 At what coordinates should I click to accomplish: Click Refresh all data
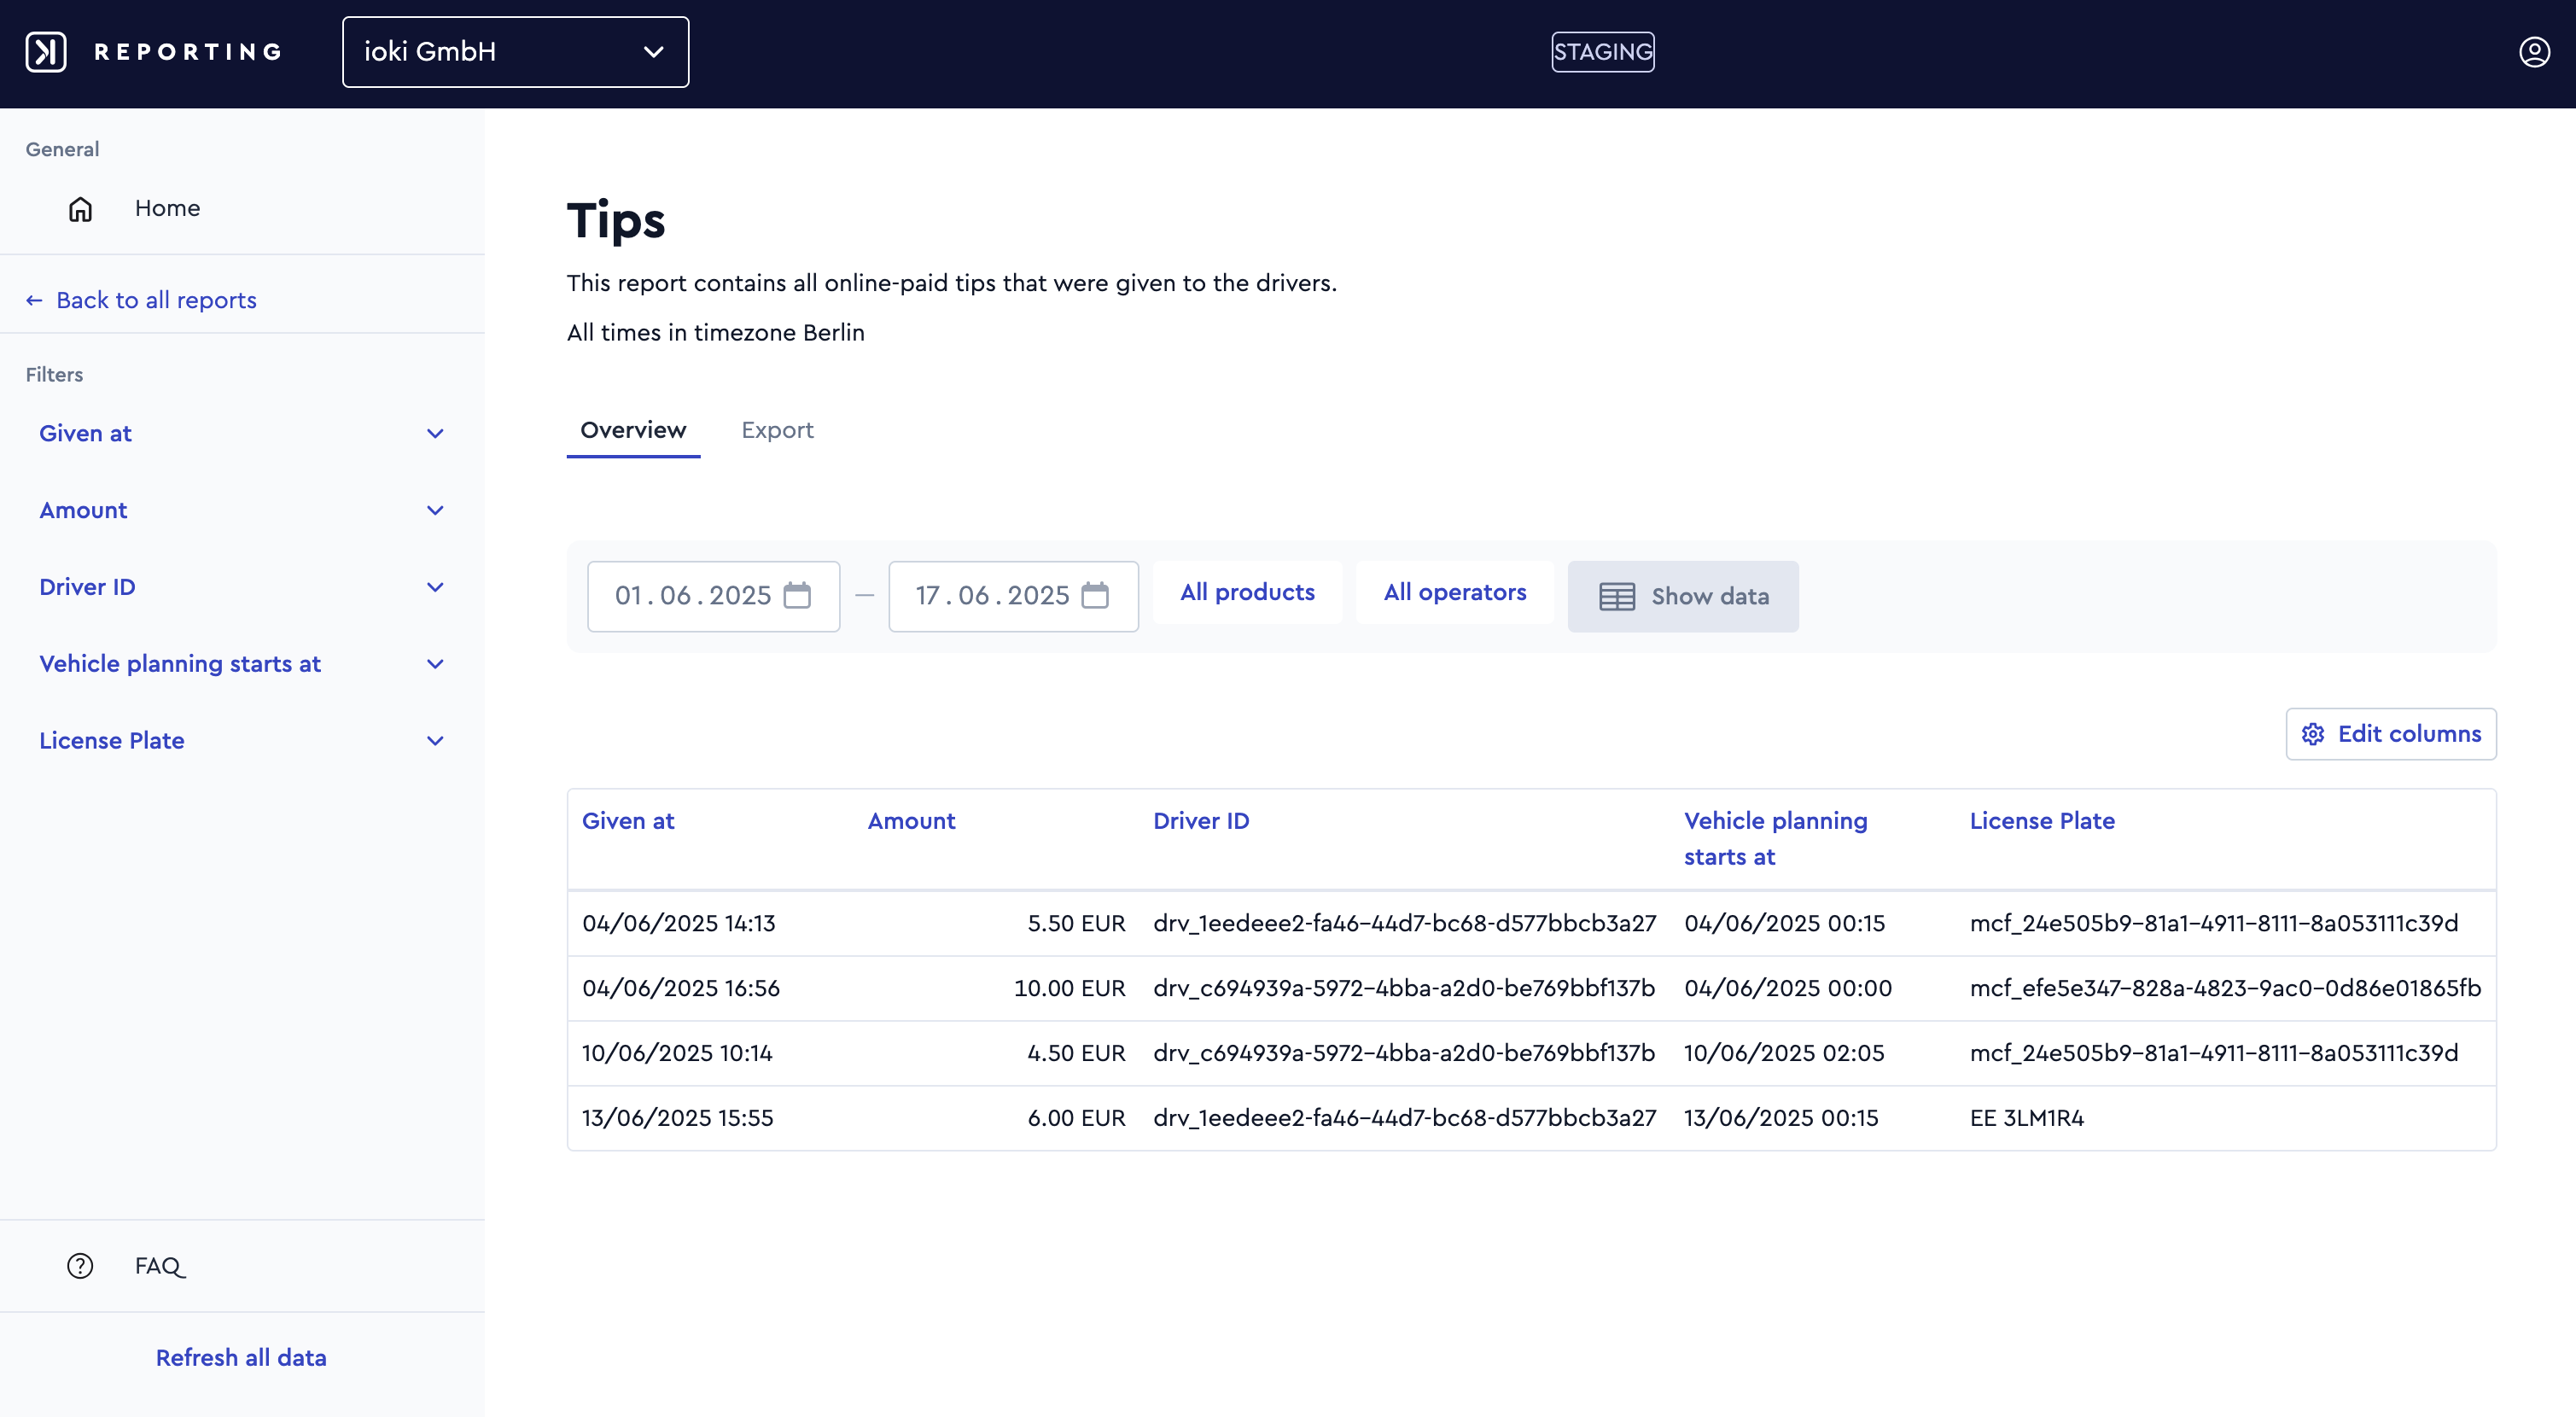[x=241, y=1357]
